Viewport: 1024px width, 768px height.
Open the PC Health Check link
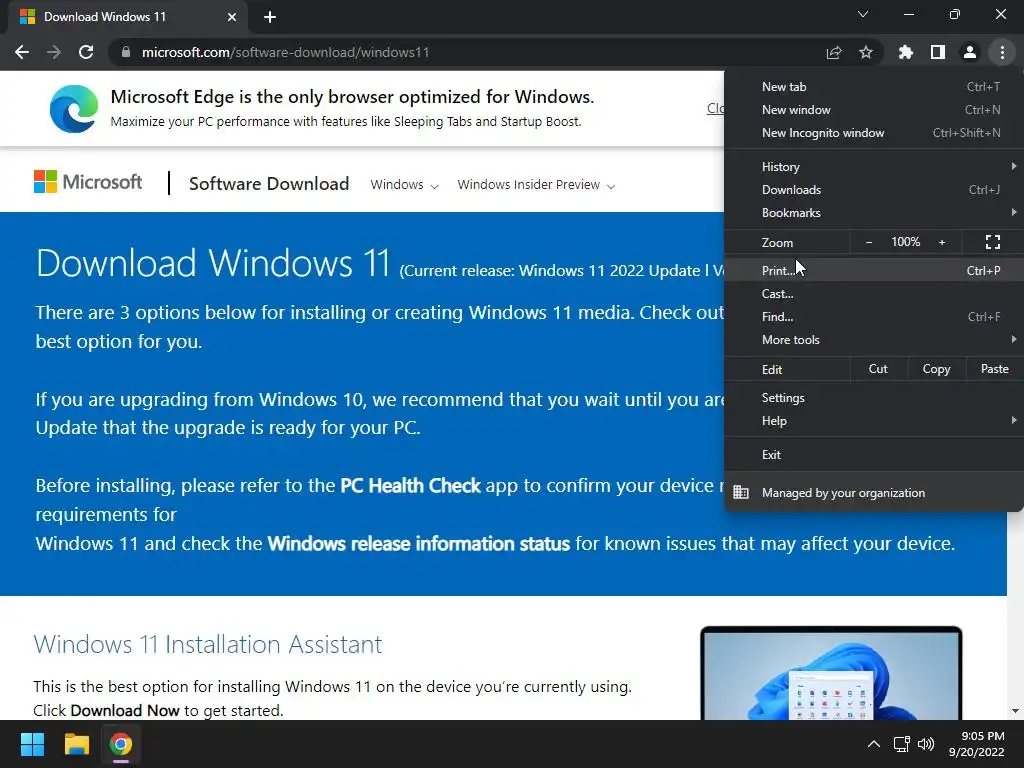point(410,485)
